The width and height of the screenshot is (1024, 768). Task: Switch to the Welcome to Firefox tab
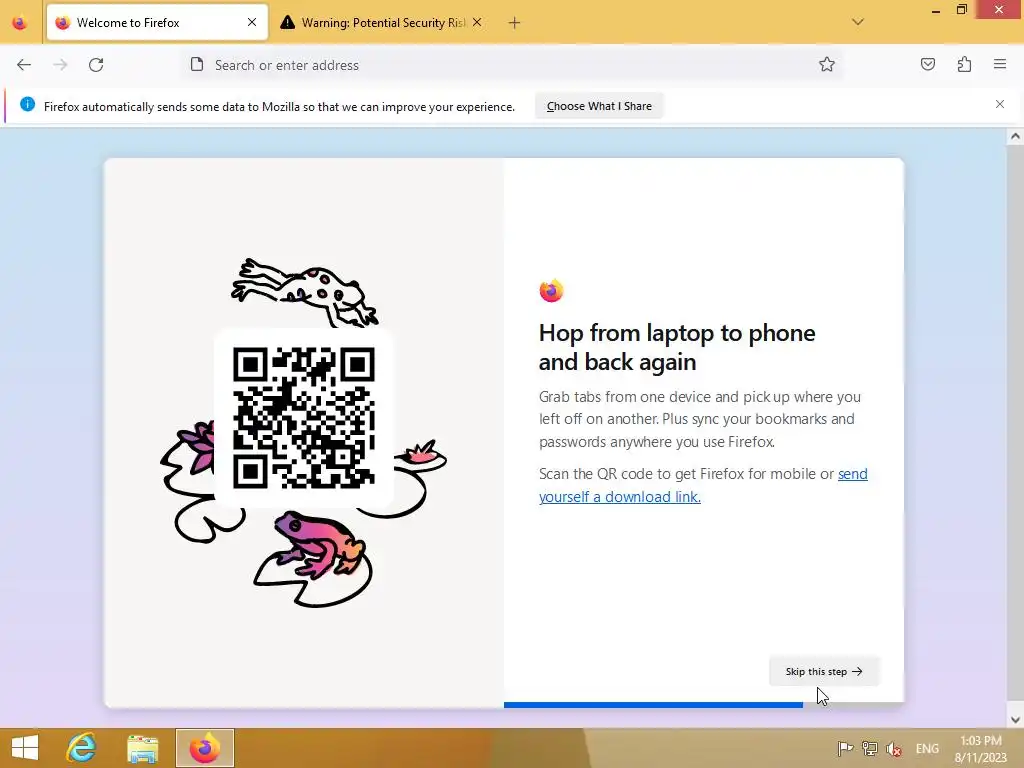point(157,23)
